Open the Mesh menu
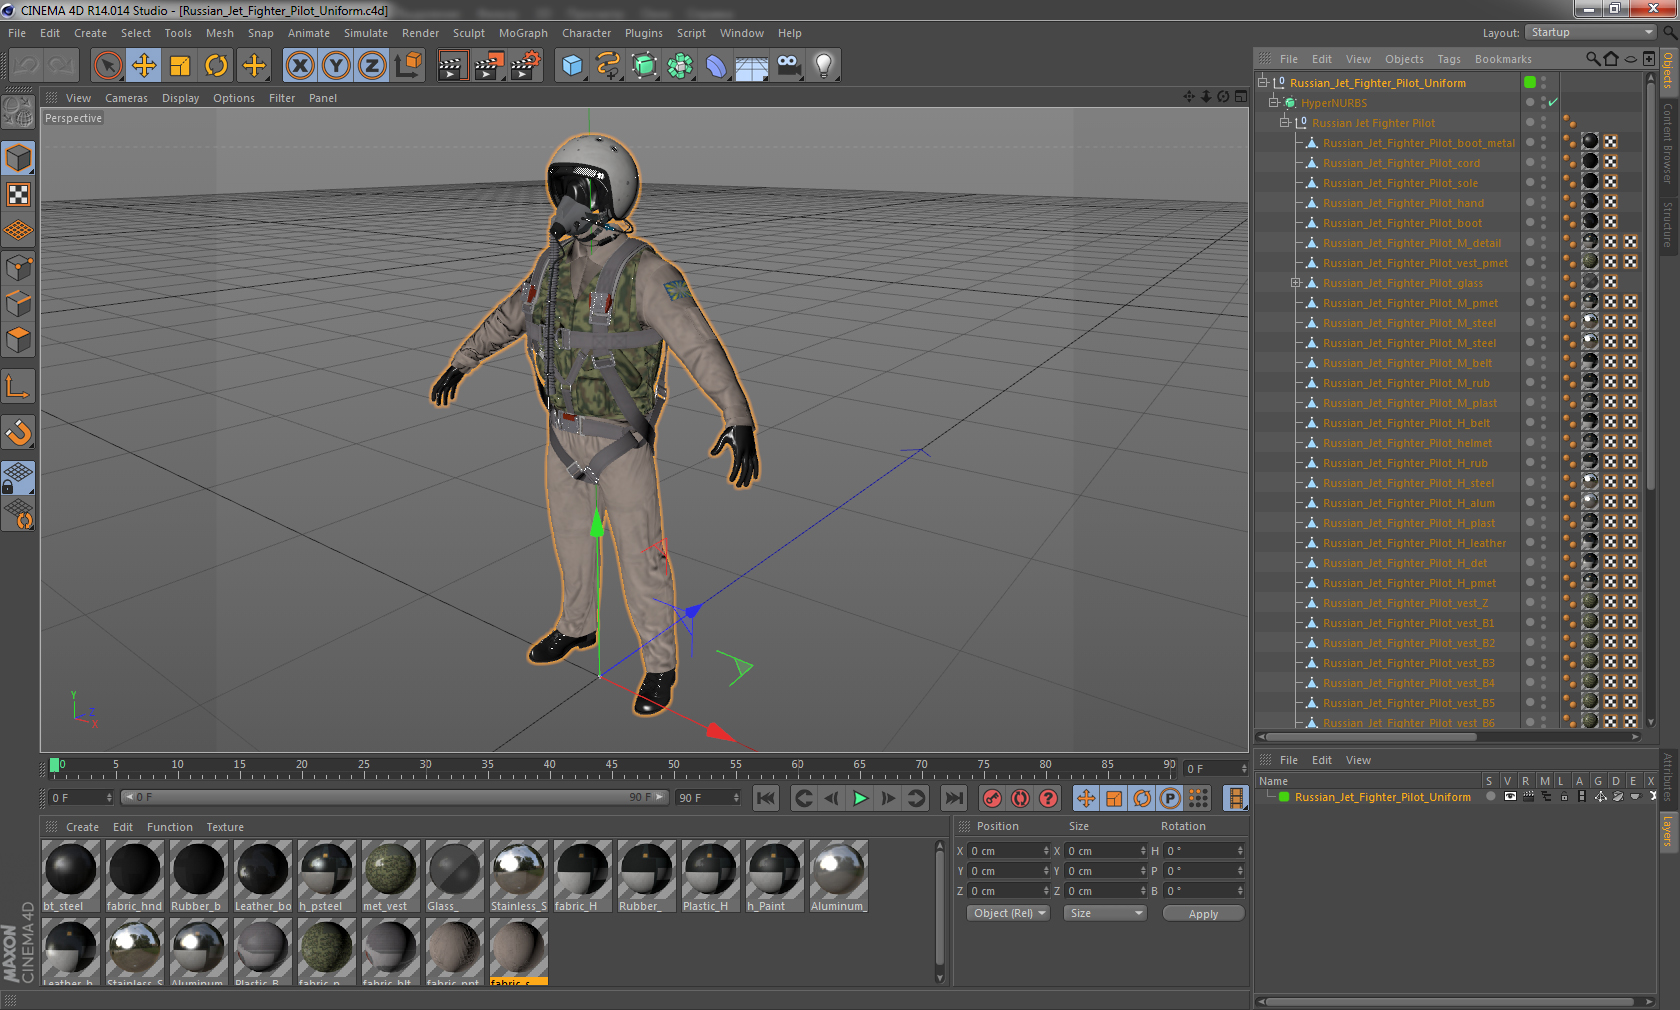The width and height of the screenshot is (1680, 1010). [220, 33]
